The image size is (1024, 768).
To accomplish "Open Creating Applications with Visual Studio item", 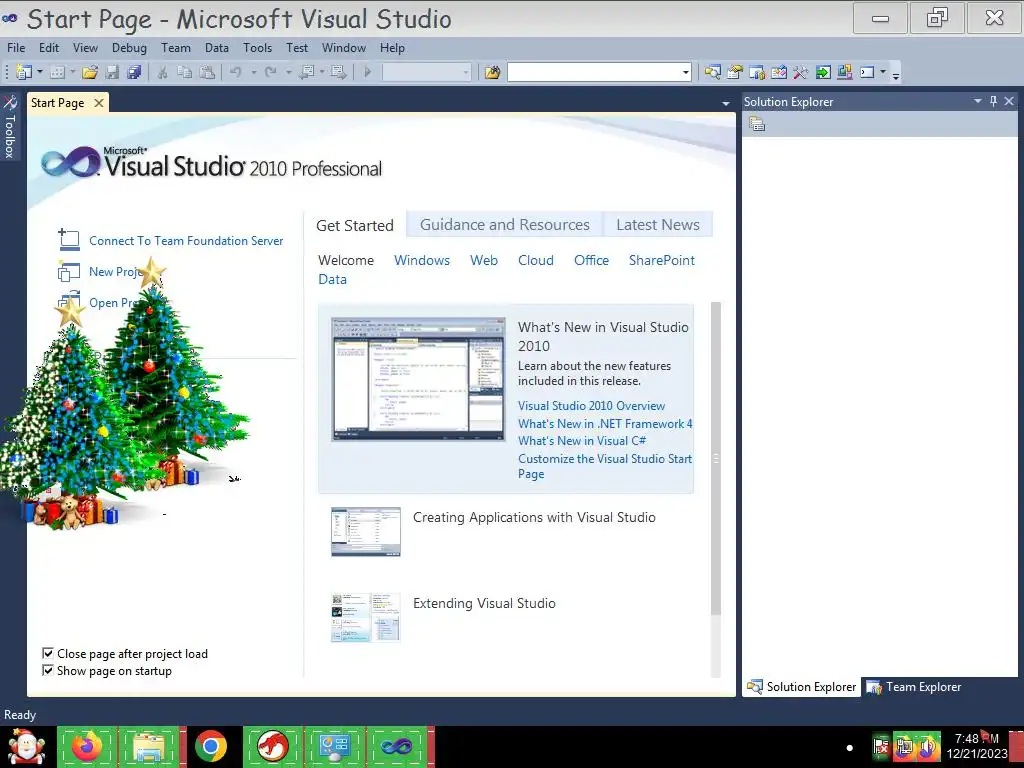I will 534,517.
